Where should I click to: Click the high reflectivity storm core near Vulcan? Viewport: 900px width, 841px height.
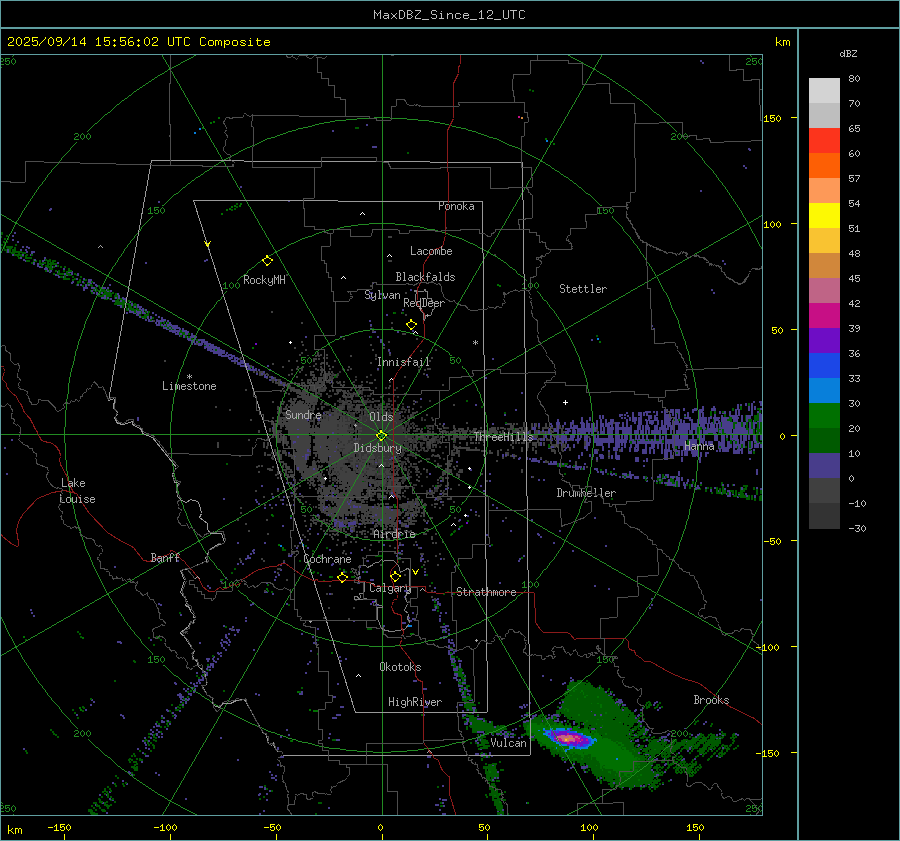[x=568, y=739]
